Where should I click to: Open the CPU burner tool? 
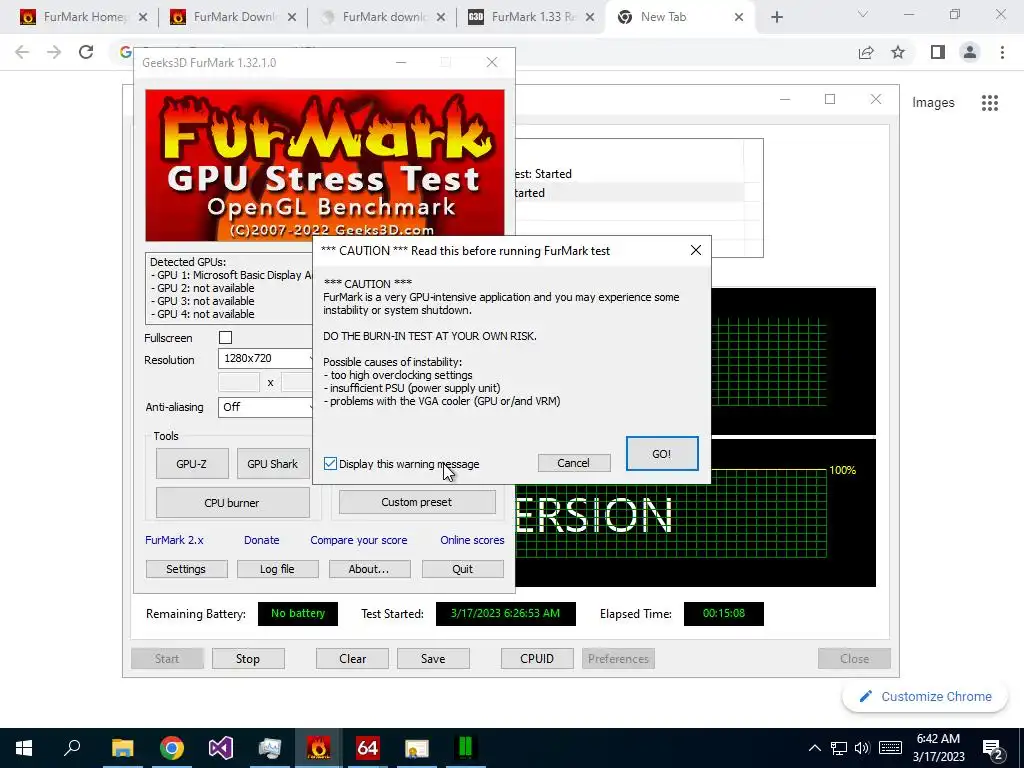pyautogui.click(x=232, y=503)
